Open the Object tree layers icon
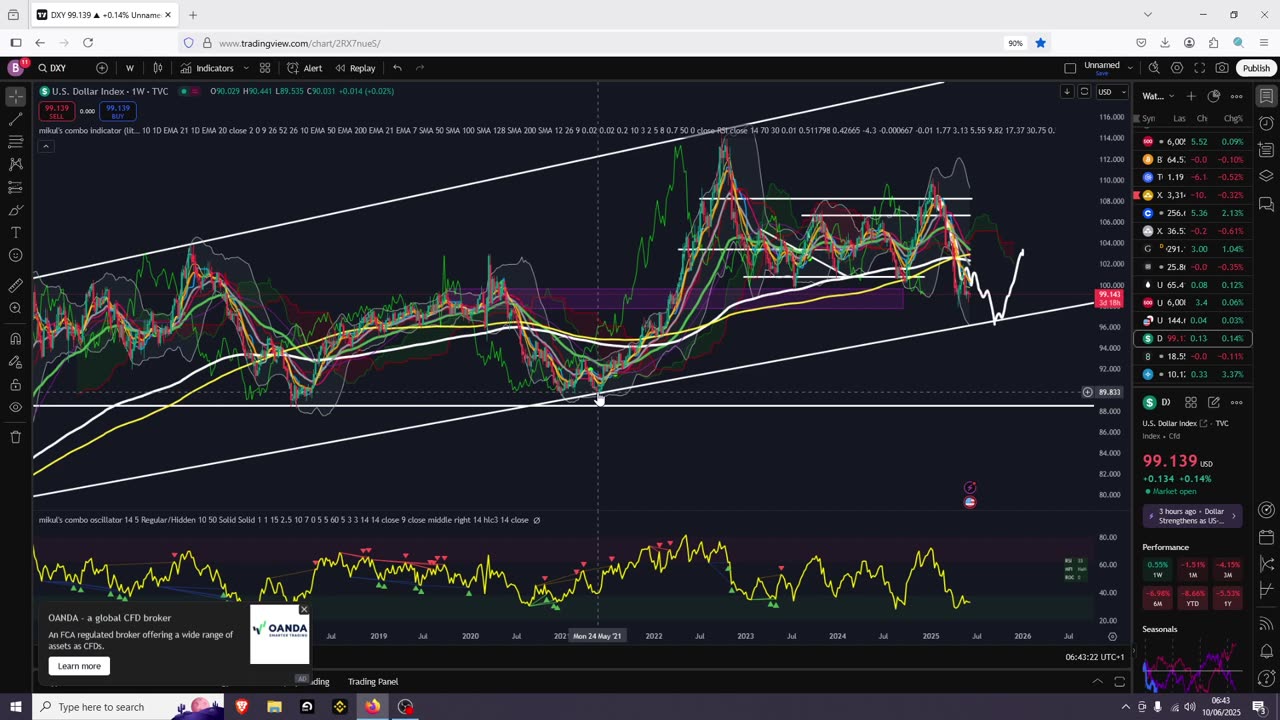1280x720 pixels. click(x=1266, y=176)
